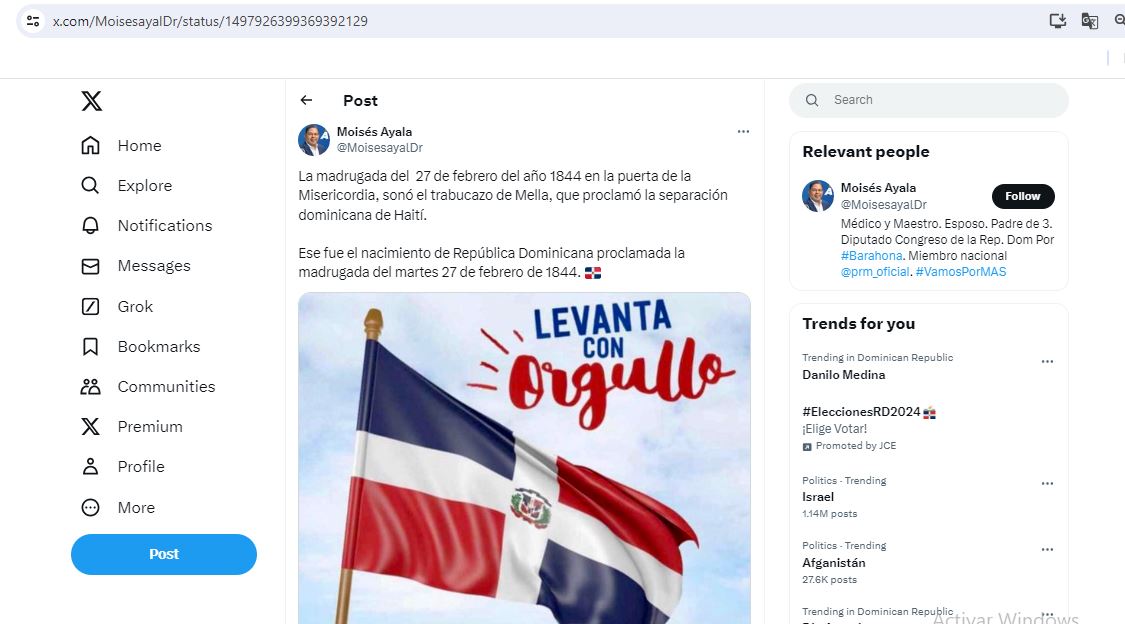Open more options for Israel trend
This screenshot has height=624, width=1125.
pos(1048,483)
